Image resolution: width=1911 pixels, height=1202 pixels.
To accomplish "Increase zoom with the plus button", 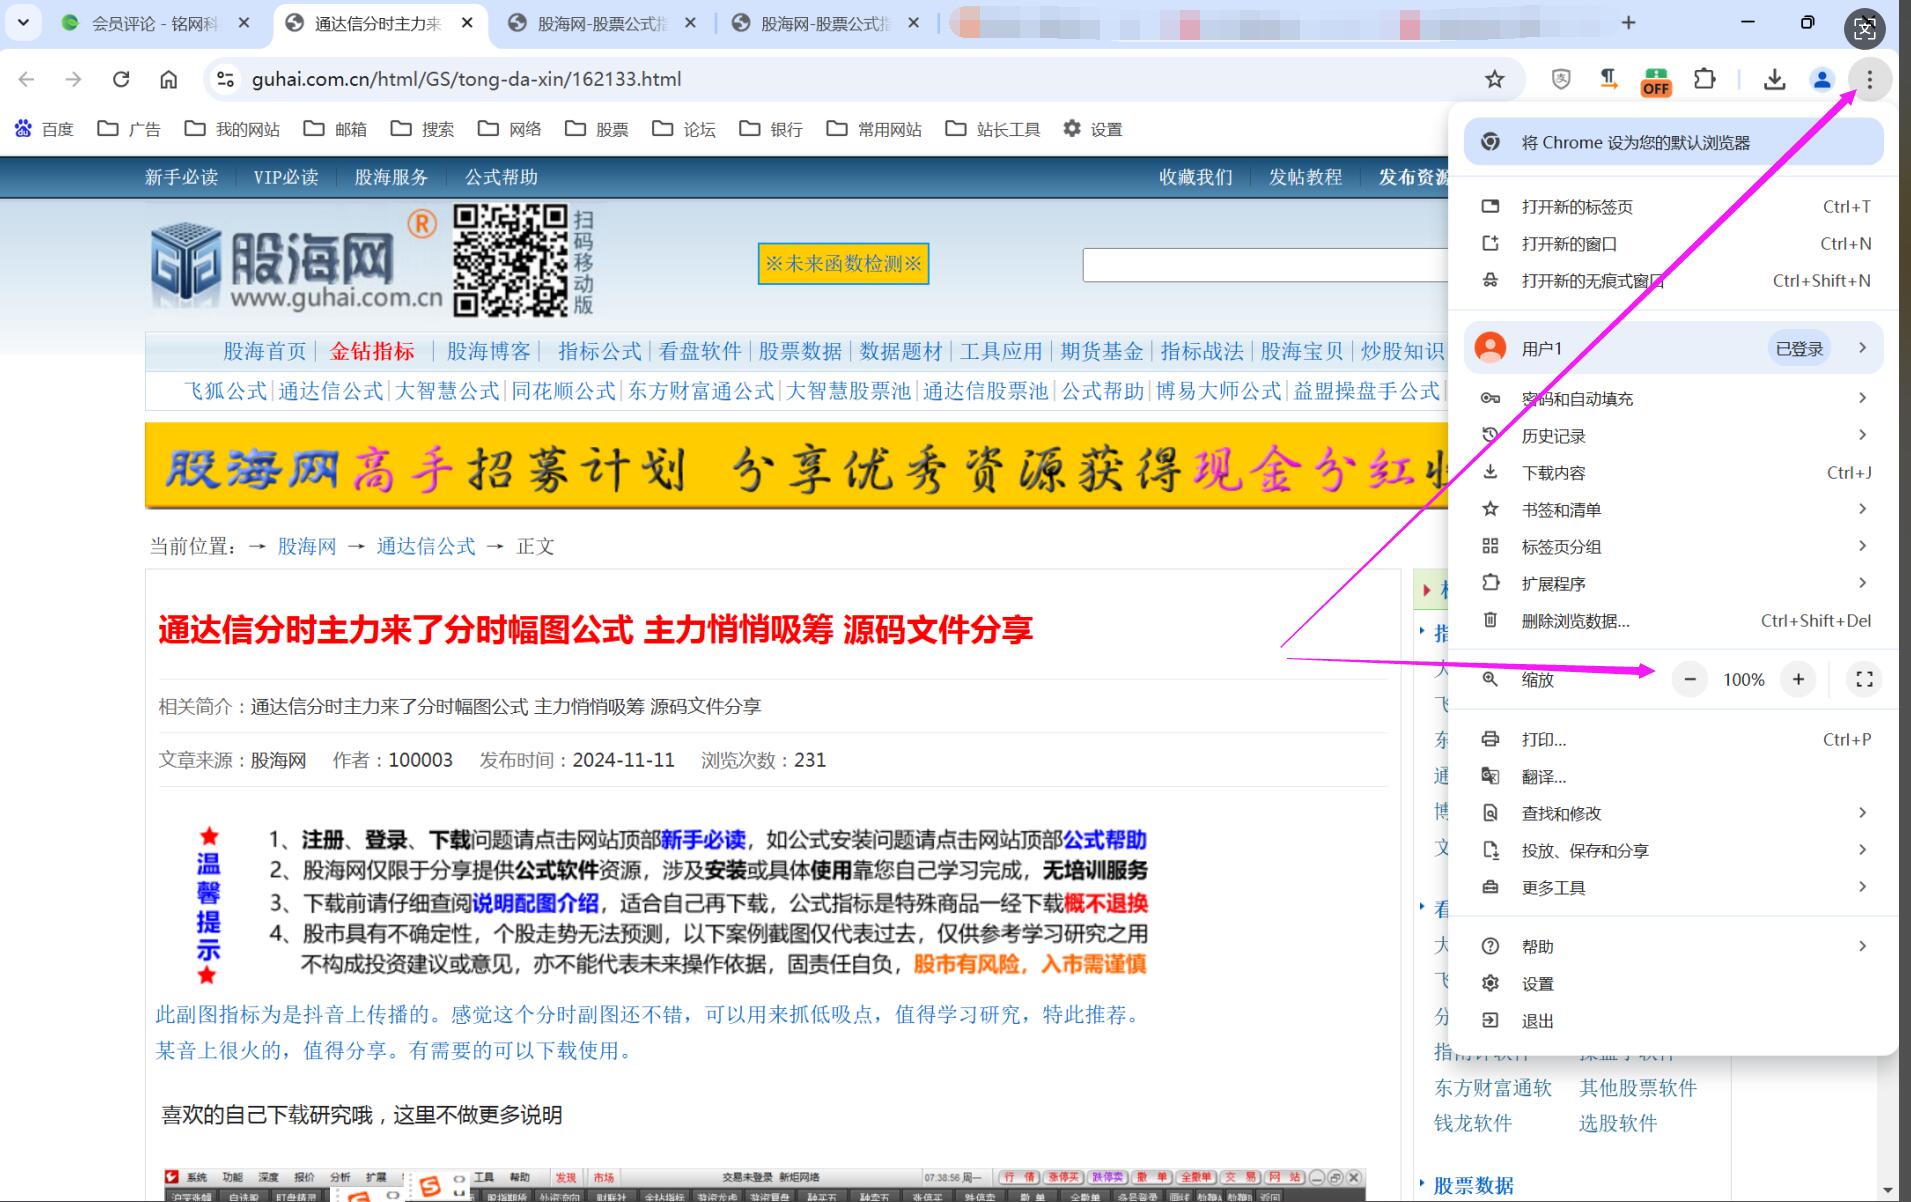I will pos(1798,679).
